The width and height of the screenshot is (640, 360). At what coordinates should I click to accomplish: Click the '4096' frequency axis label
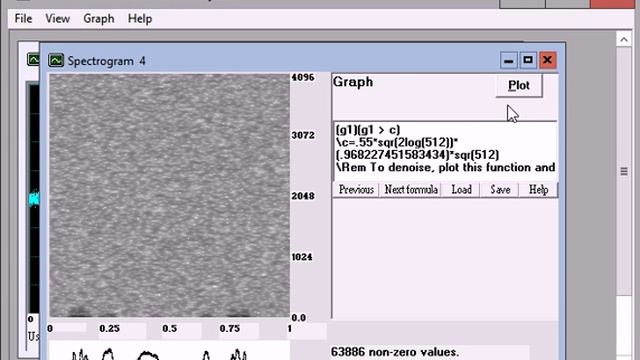302,77
